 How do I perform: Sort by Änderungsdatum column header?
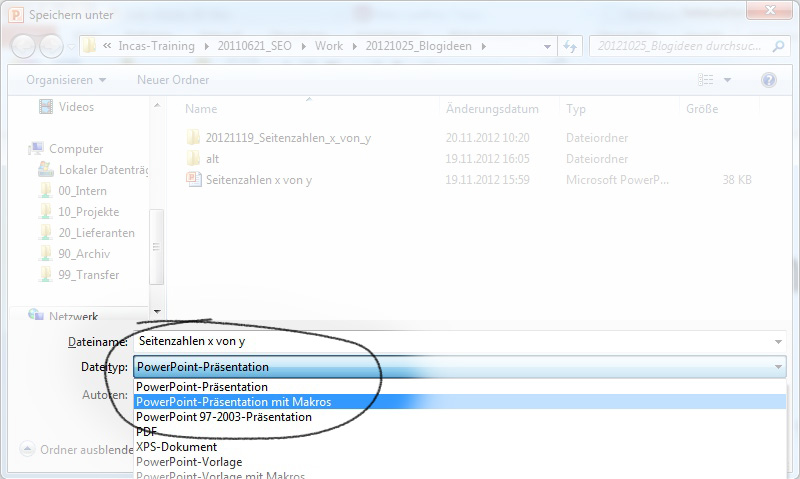tap(492, 109)
